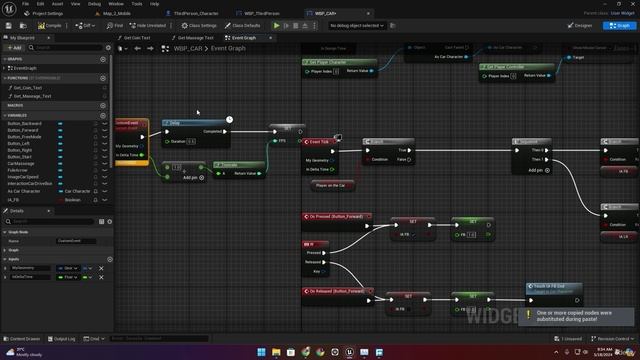Open the Content Drawer
Image resolution: width=640 pixels, height=360 pixels.
(22, 339)
